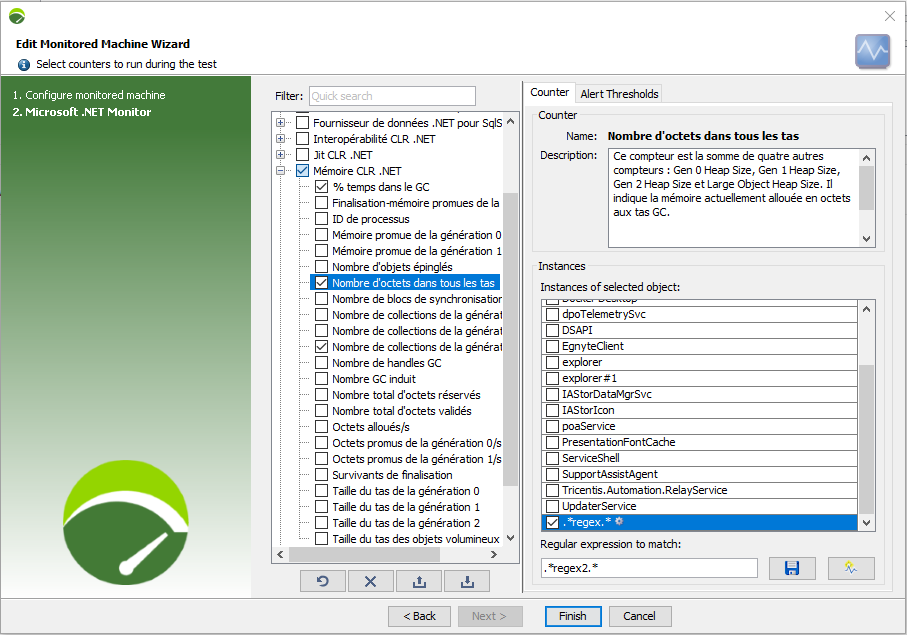
Task: Click the download/import counters icon button
Action: (467, 581)
